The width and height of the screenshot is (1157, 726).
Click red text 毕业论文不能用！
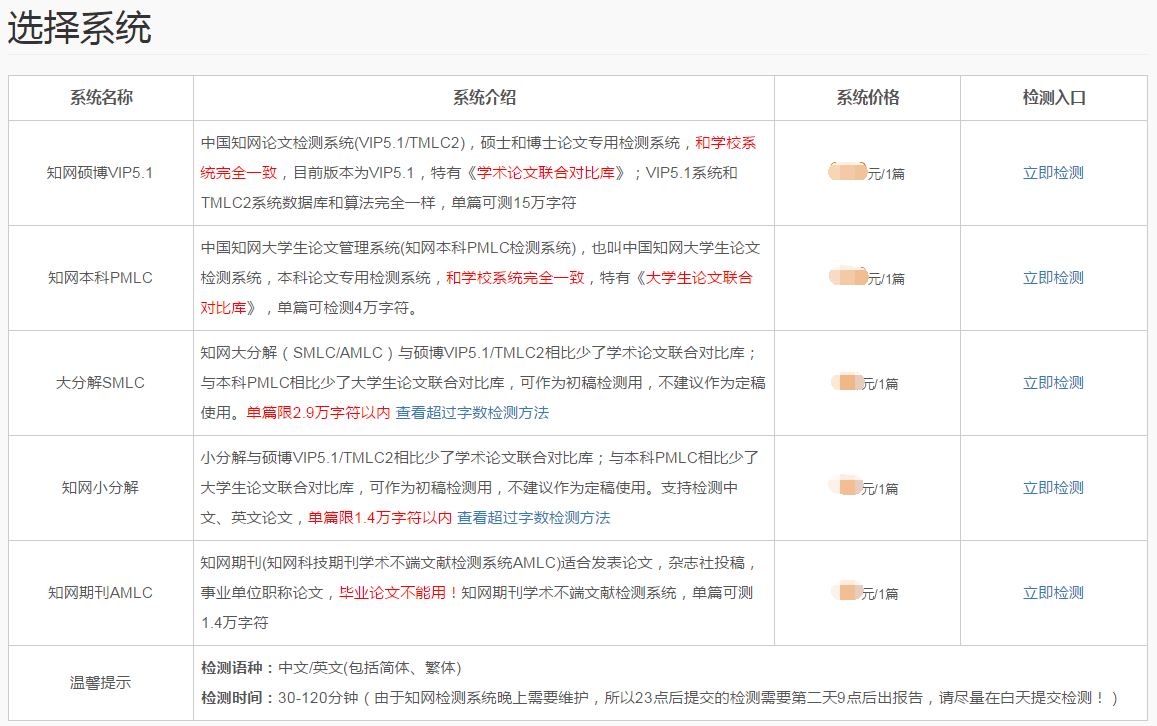click(399, 592)
